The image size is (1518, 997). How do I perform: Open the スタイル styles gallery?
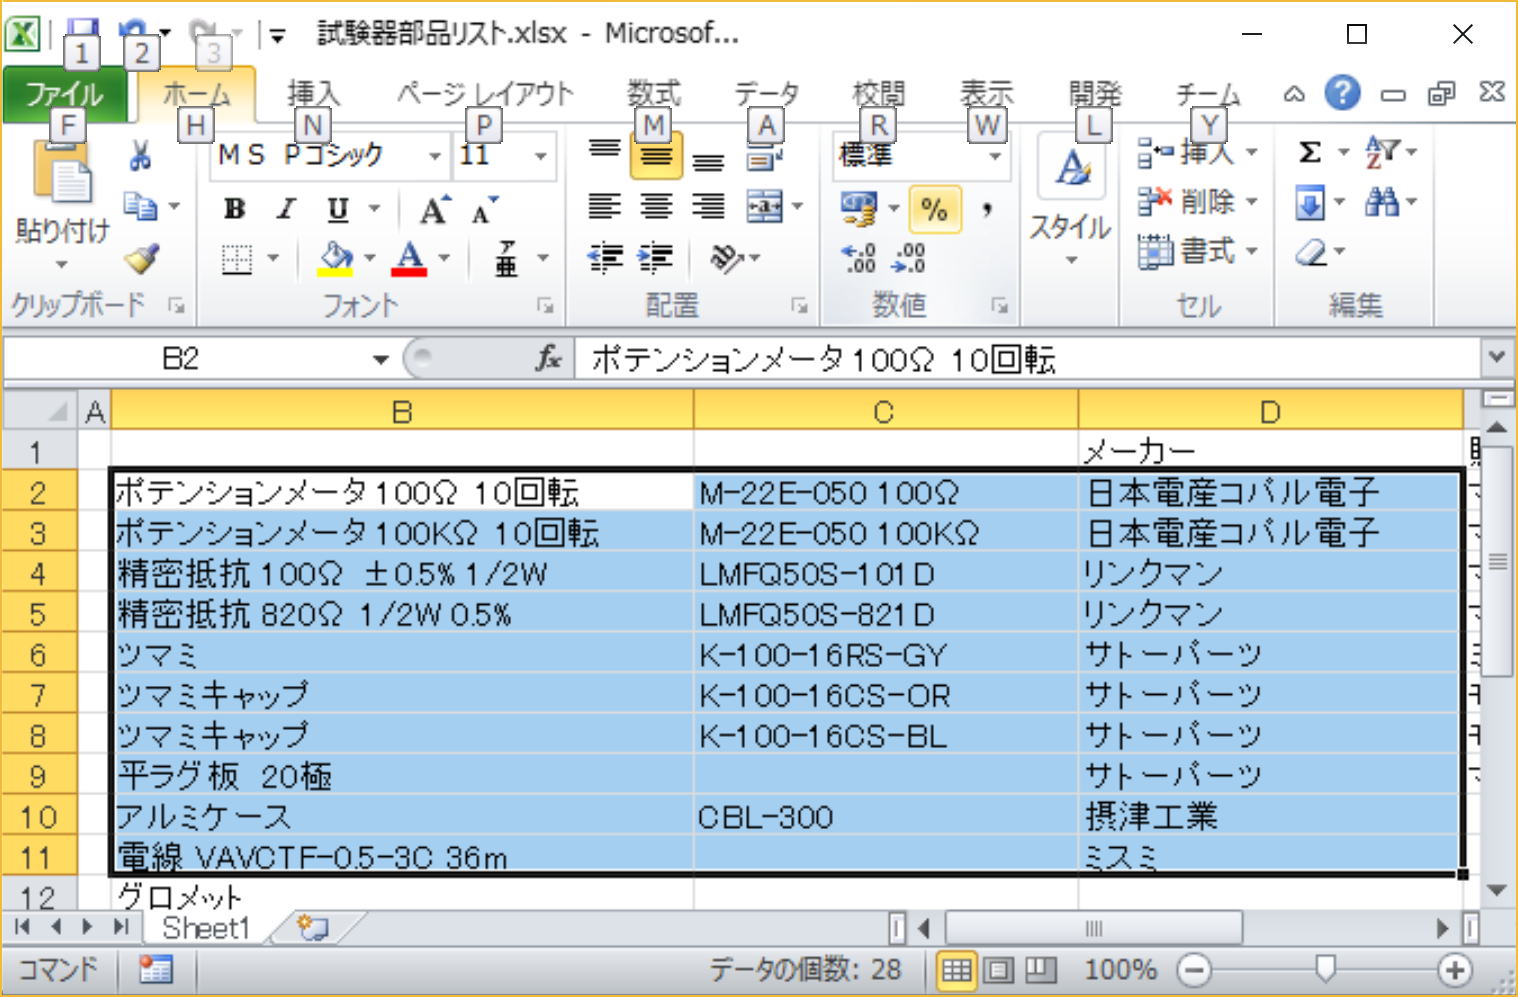point(1071,203)
